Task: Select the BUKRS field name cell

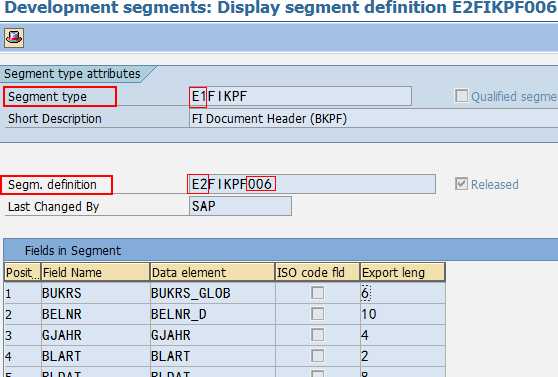Action: pos(95,293)
